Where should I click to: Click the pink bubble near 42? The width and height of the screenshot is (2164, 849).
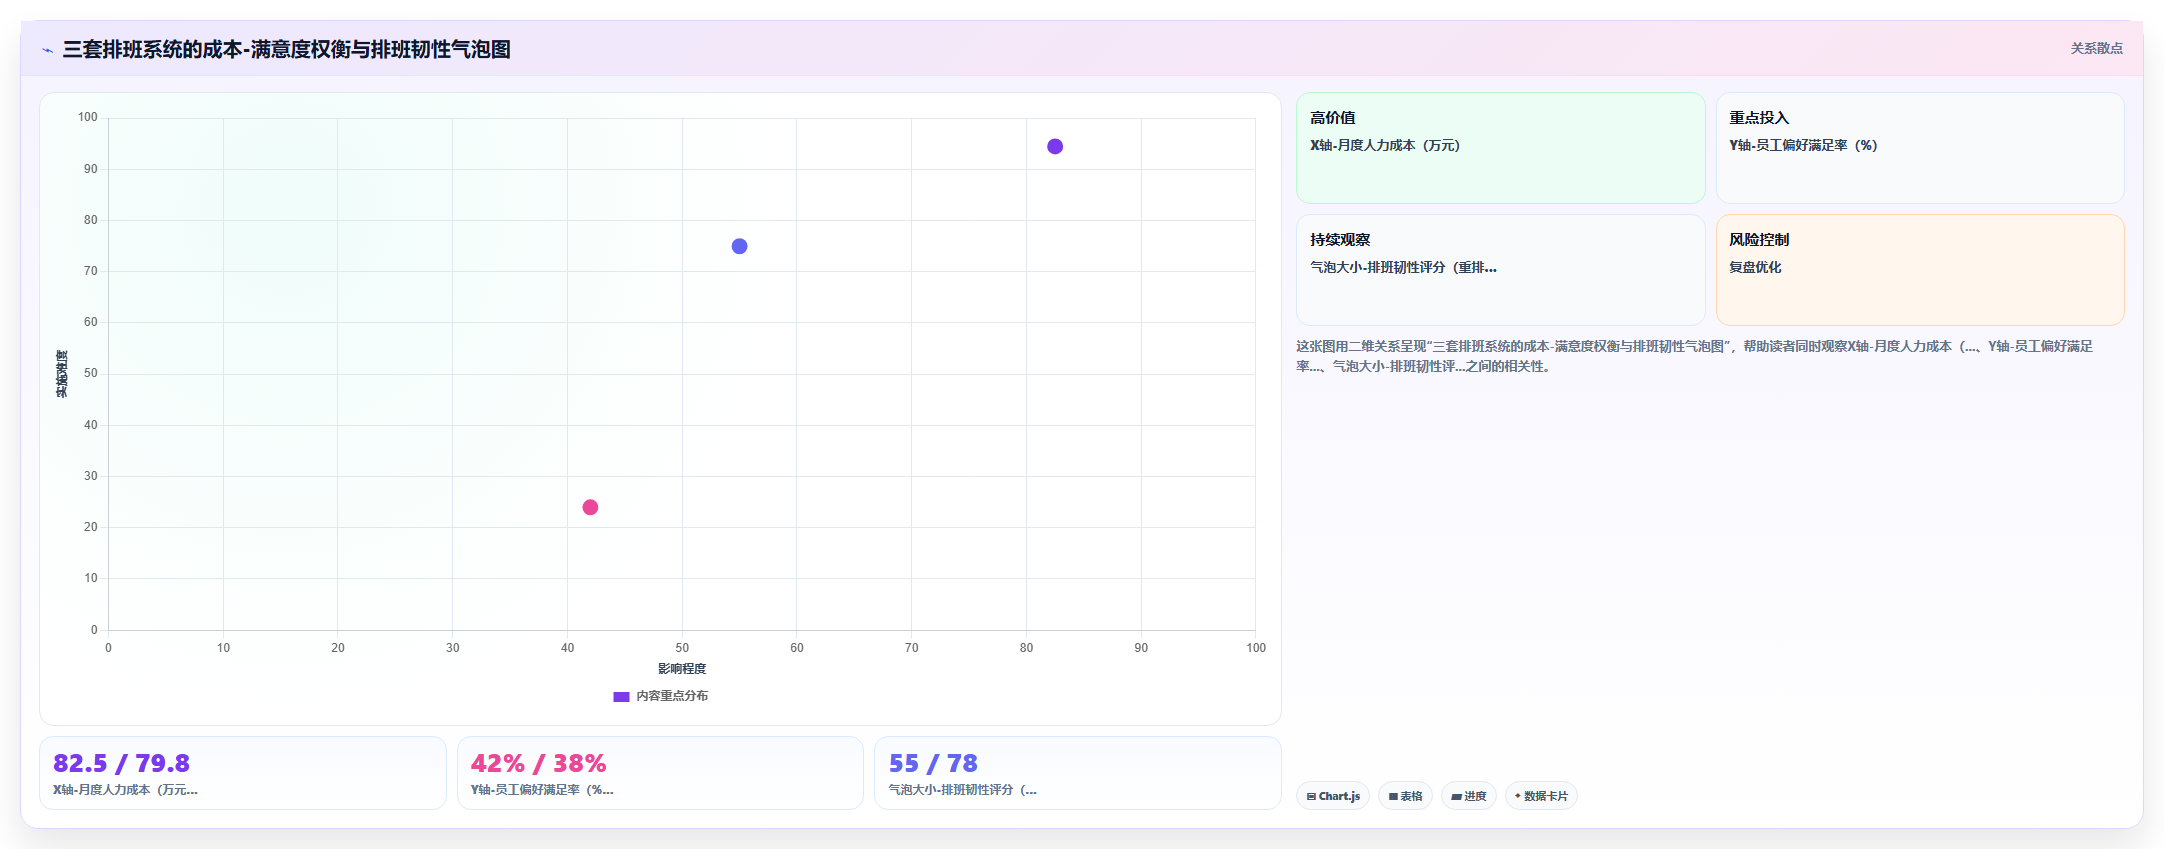point(590,507)
